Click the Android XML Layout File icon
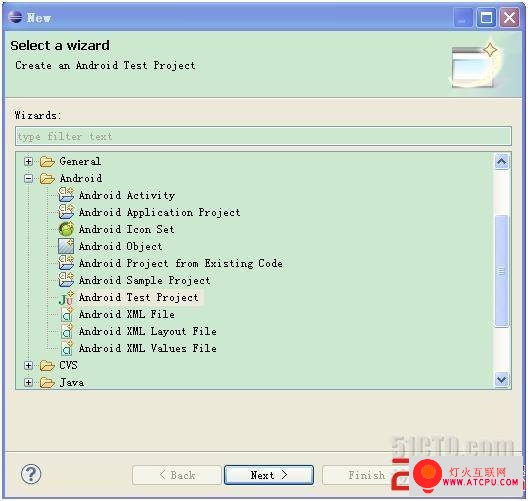 click(67, 331)
